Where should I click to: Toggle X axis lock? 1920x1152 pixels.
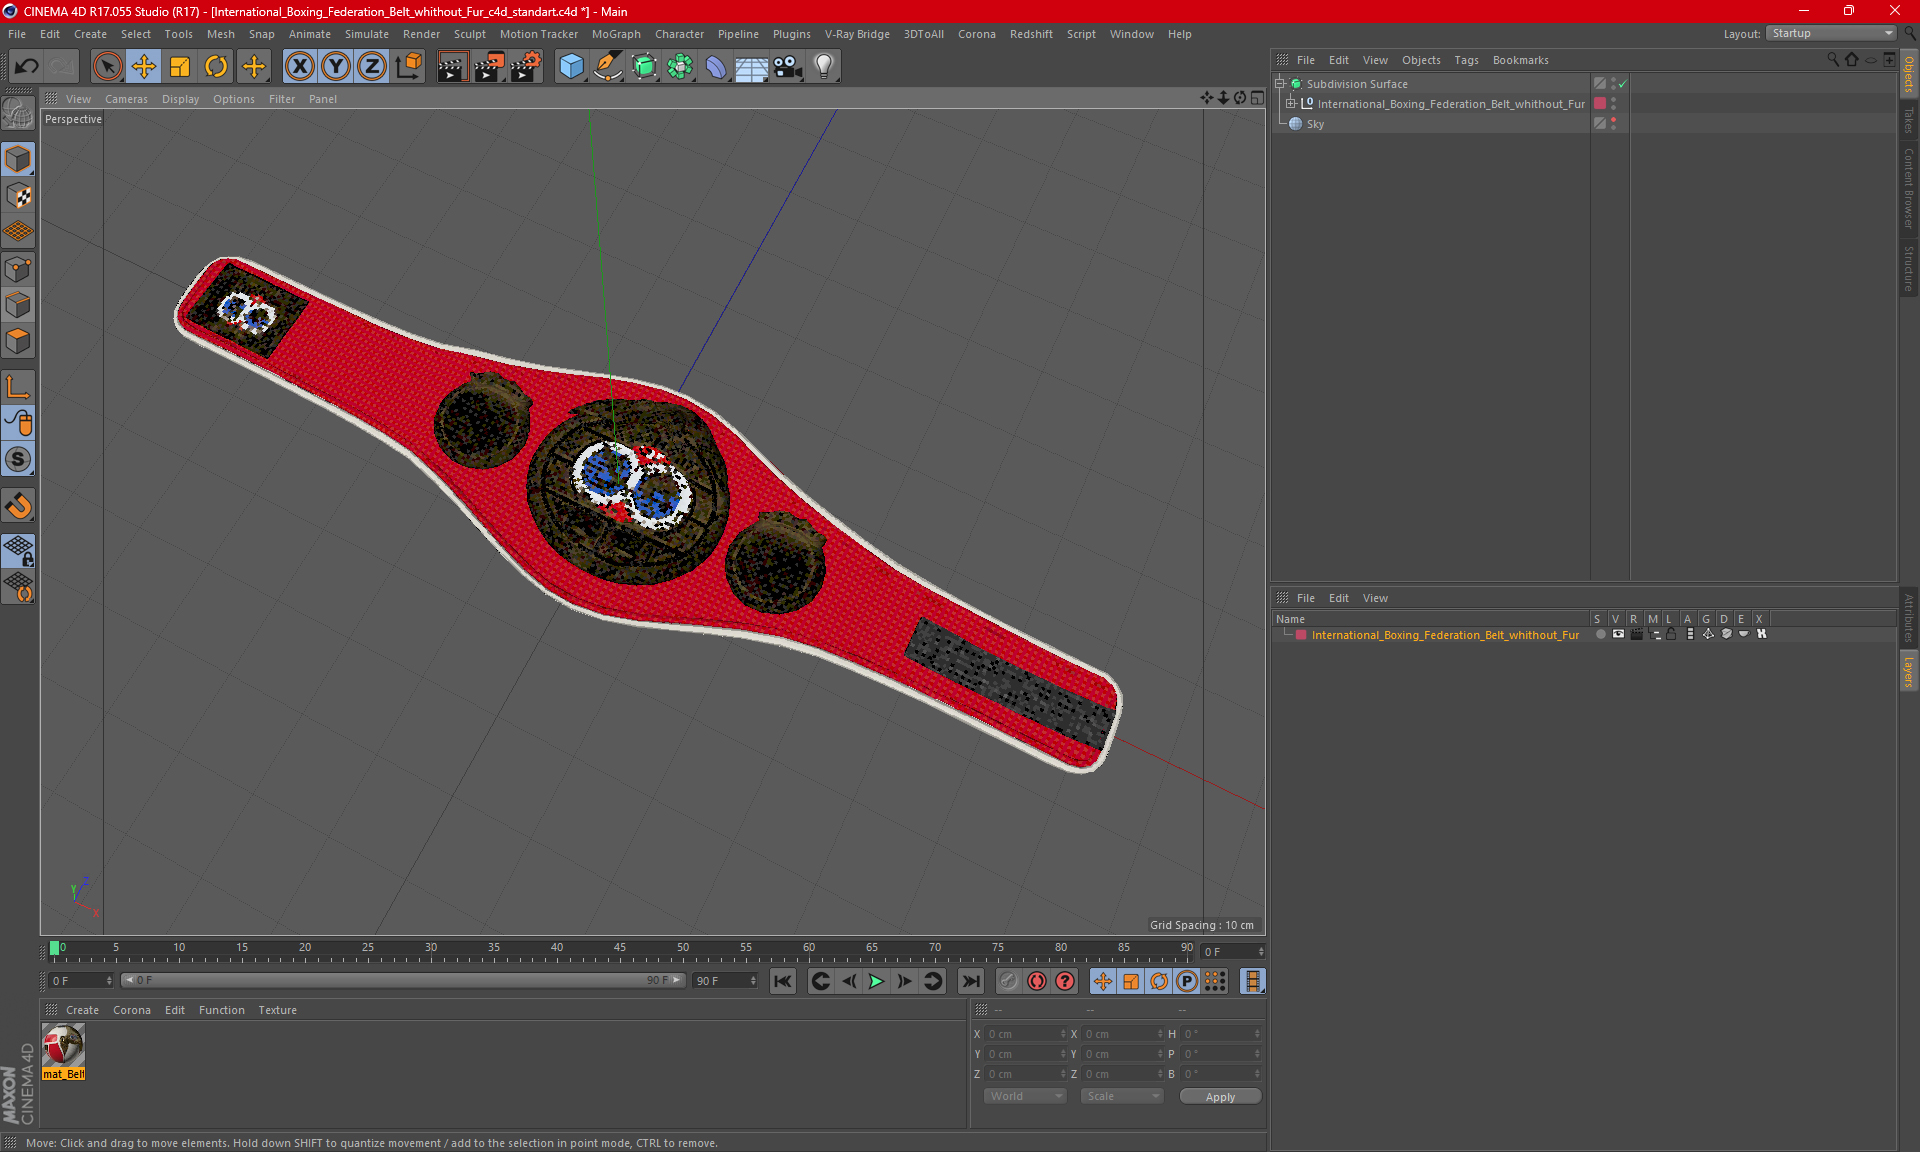[x=299, y=66]
